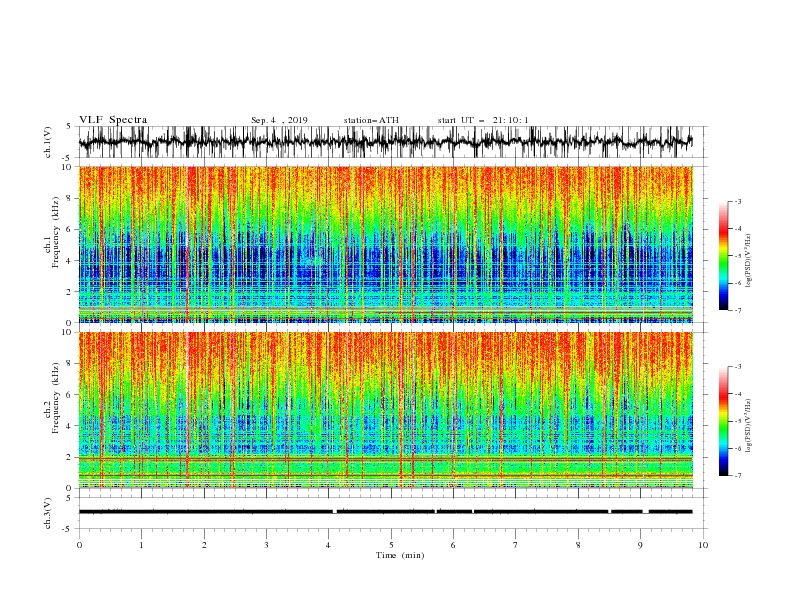Click the 'start UT = 21:10:1' text

click(483, 120)
